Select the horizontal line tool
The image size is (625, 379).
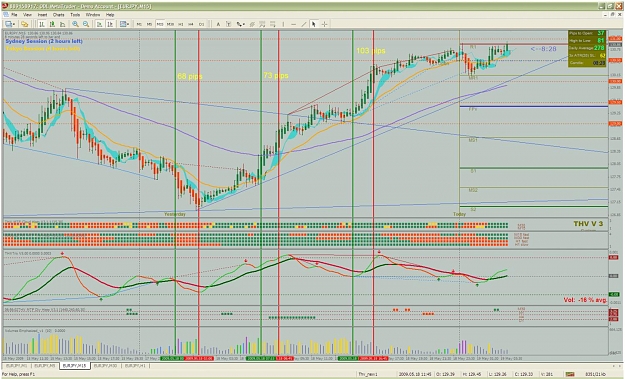293,24
